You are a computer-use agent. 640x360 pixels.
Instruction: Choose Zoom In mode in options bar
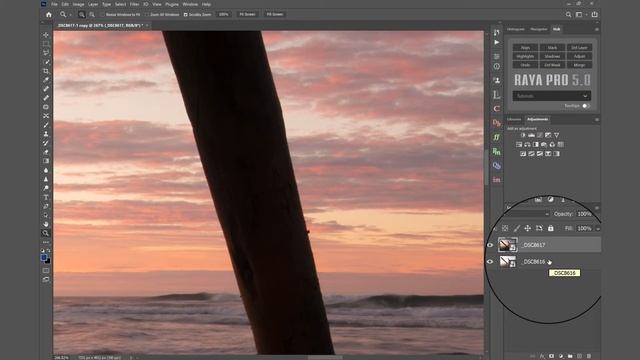[x=82, y=14]
